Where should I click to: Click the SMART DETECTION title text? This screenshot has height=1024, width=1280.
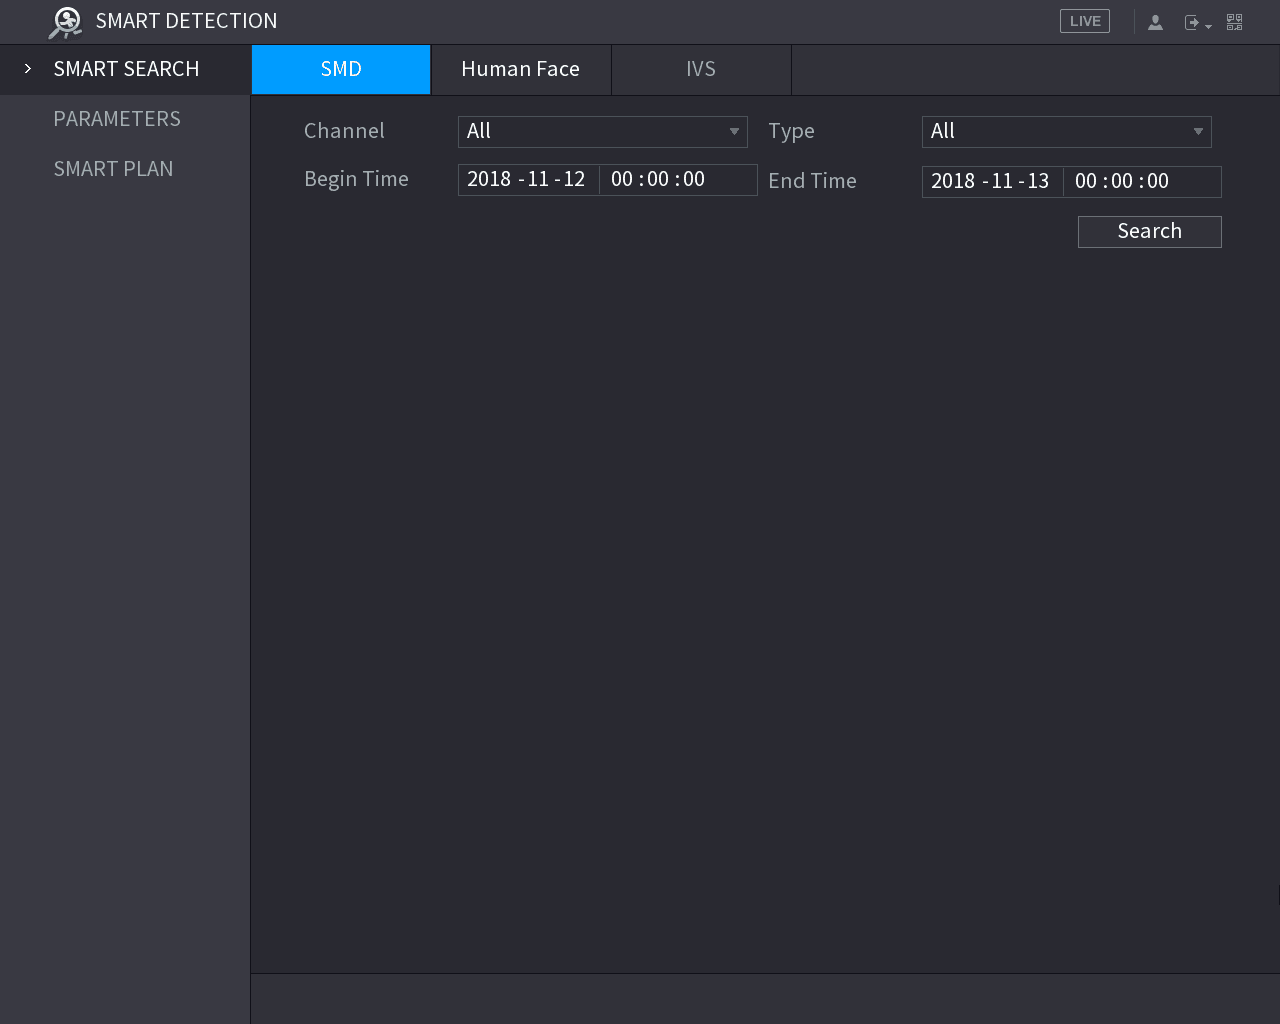(x=187, y=21)
